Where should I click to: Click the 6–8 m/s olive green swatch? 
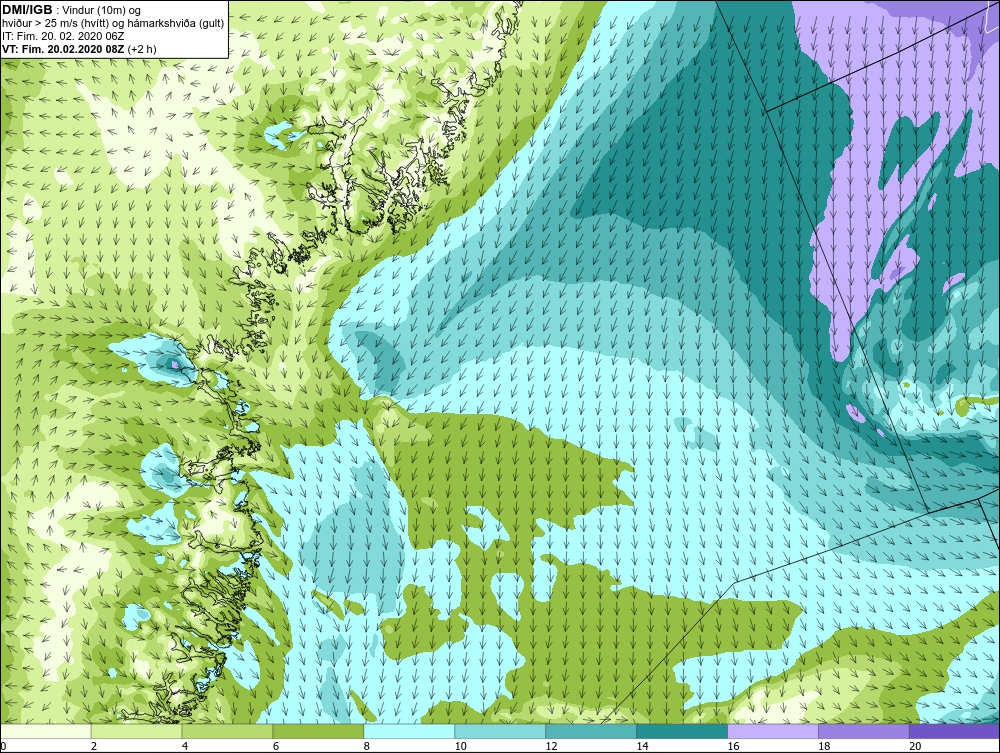click(318, 731)
